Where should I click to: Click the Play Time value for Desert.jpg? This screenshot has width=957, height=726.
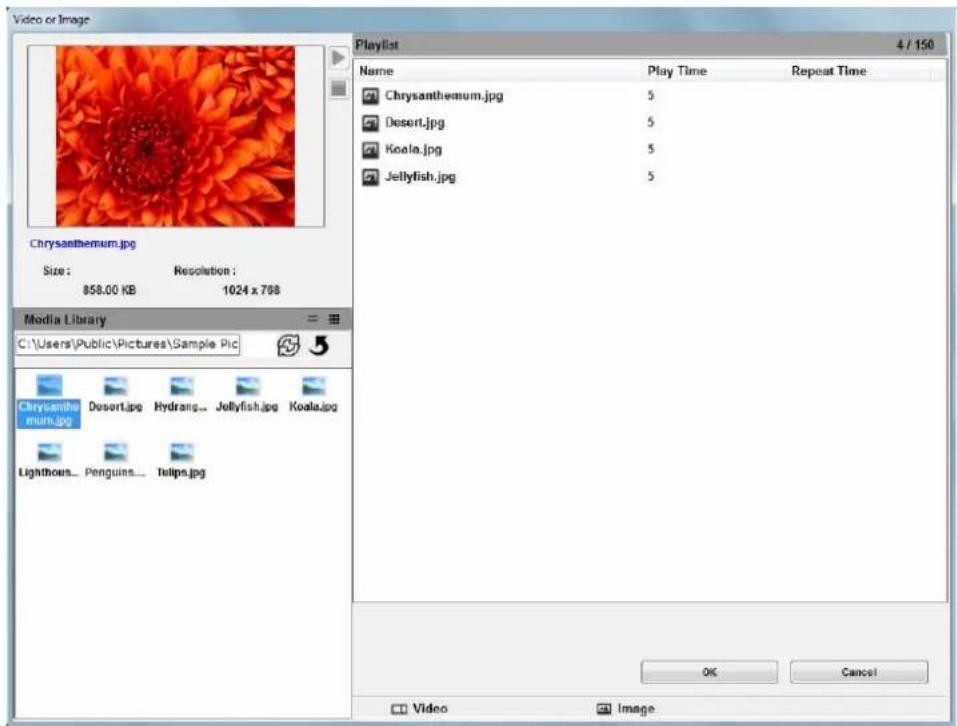point(651,123)
